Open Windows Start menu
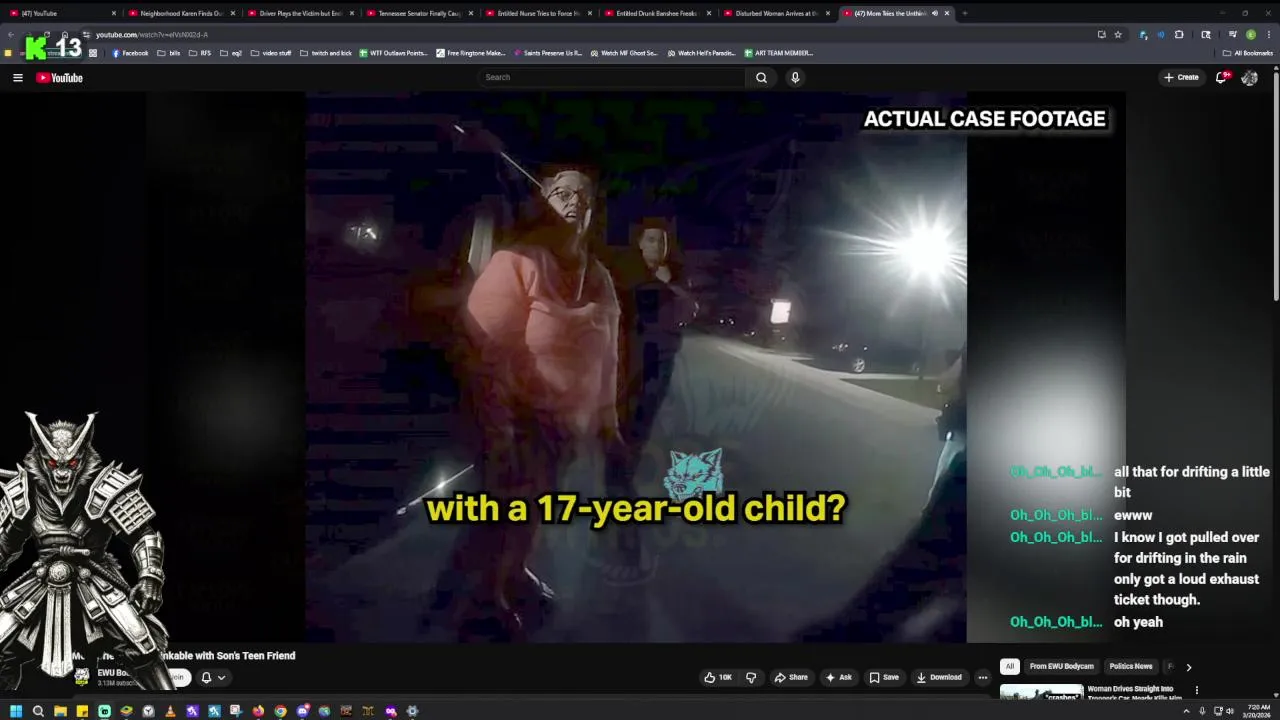 (16, 711)
